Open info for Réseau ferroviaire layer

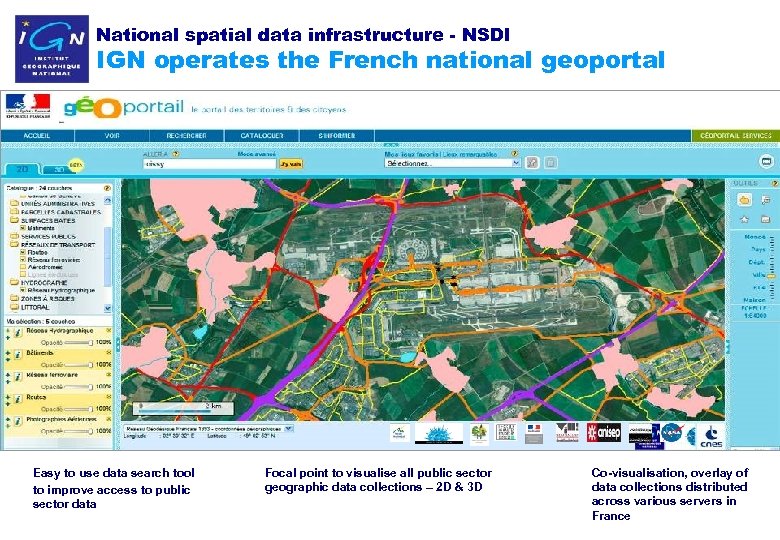[18, 377]
